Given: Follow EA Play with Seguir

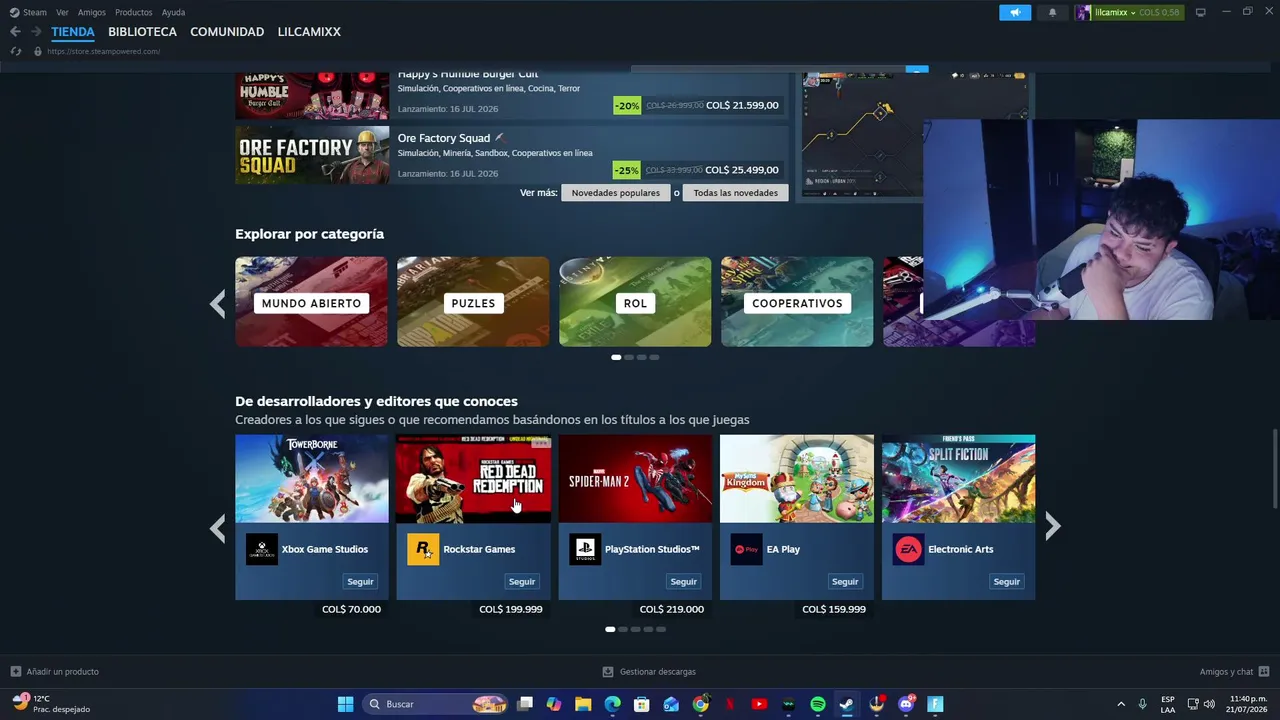Looking at the screenshot, I should 845,581.
